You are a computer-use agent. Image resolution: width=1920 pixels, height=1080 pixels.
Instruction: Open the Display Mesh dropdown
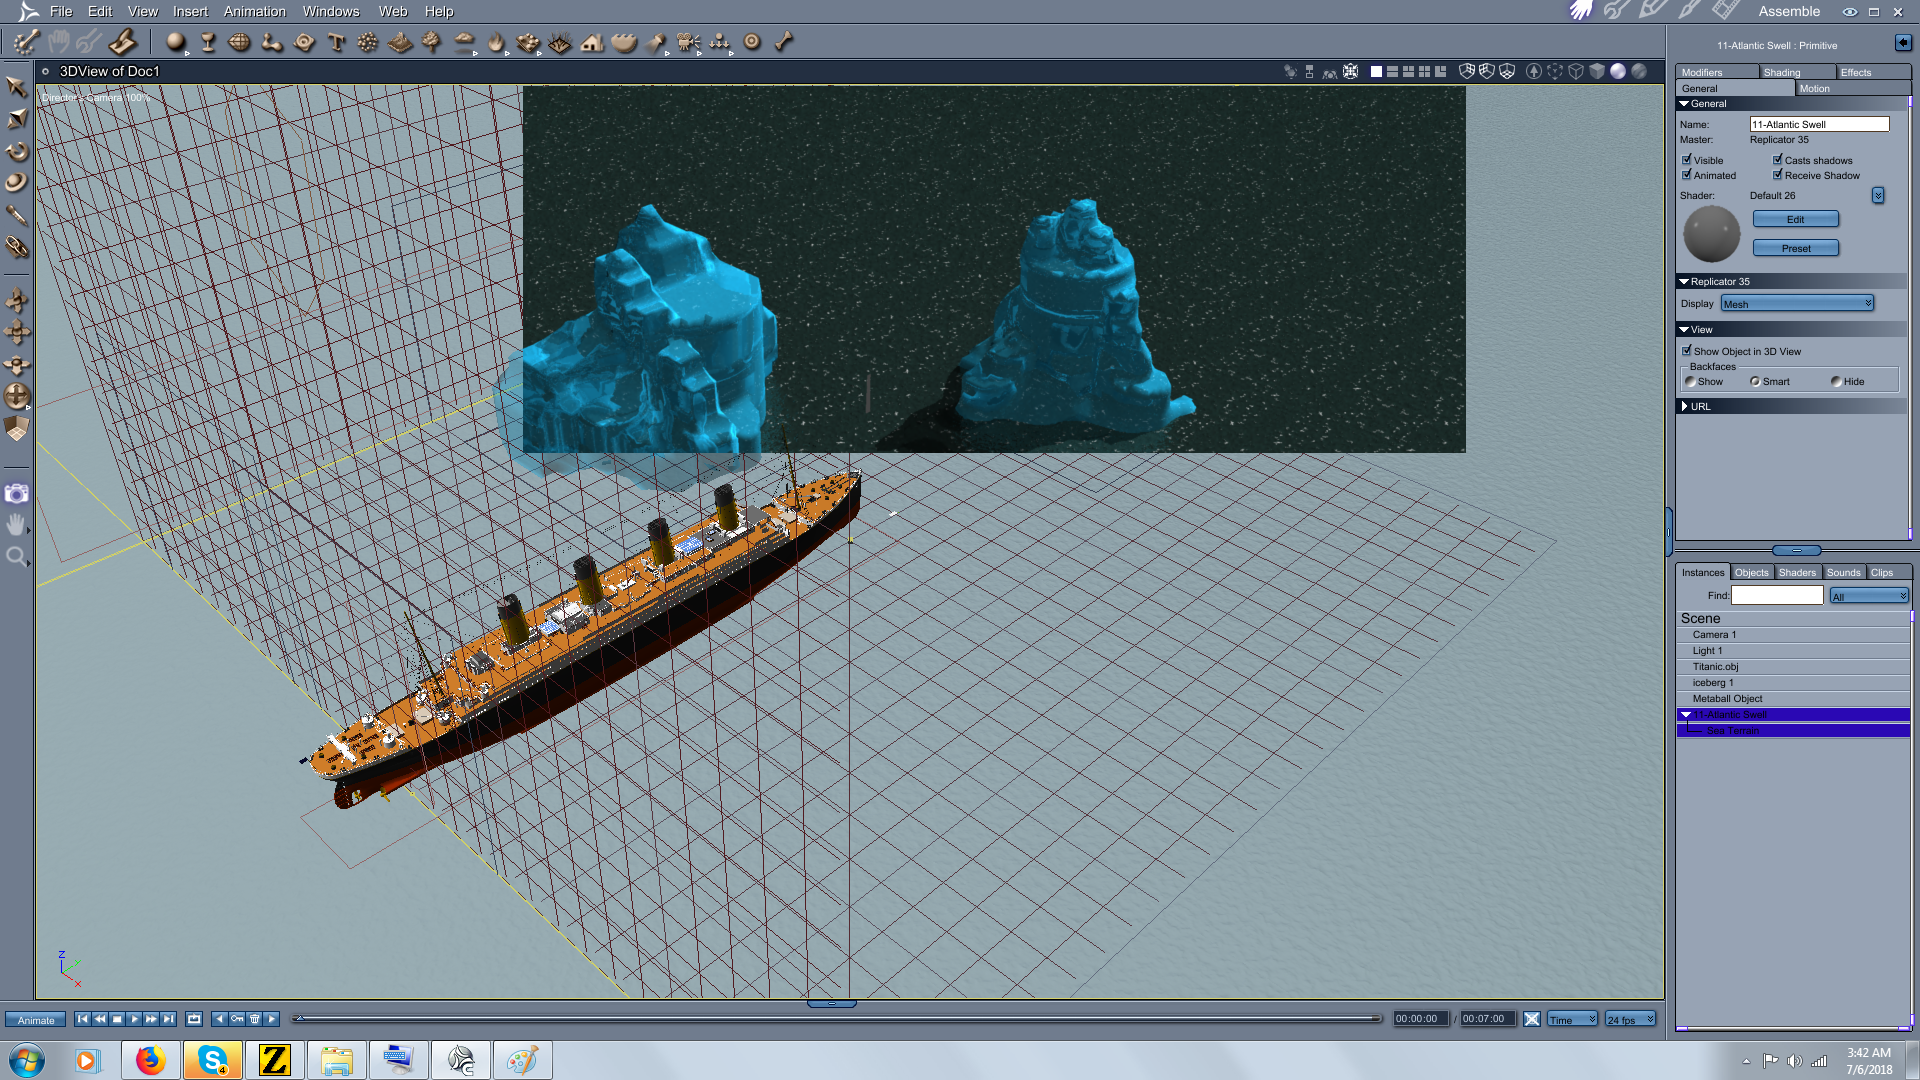[x=1797, y=304]
